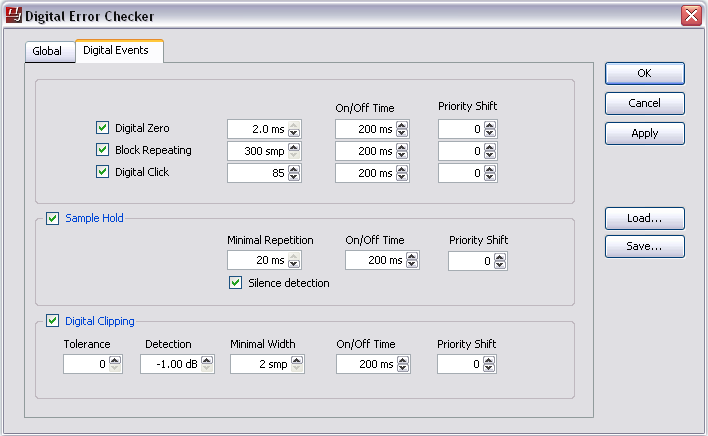Decrease the Block Repeating sample count spinner
The image size is (708, 436).
click(x=294, y=155)
